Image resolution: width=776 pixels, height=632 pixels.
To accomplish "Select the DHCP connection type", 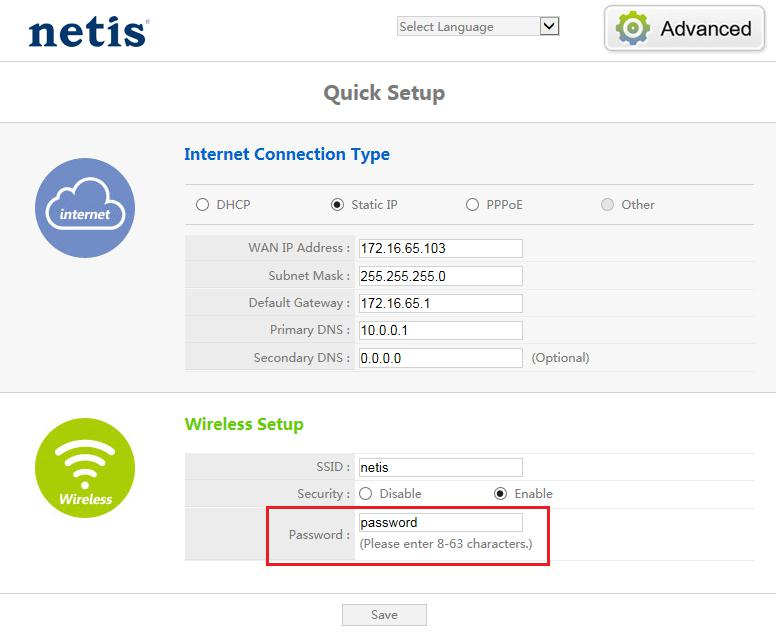I will 202,205.
